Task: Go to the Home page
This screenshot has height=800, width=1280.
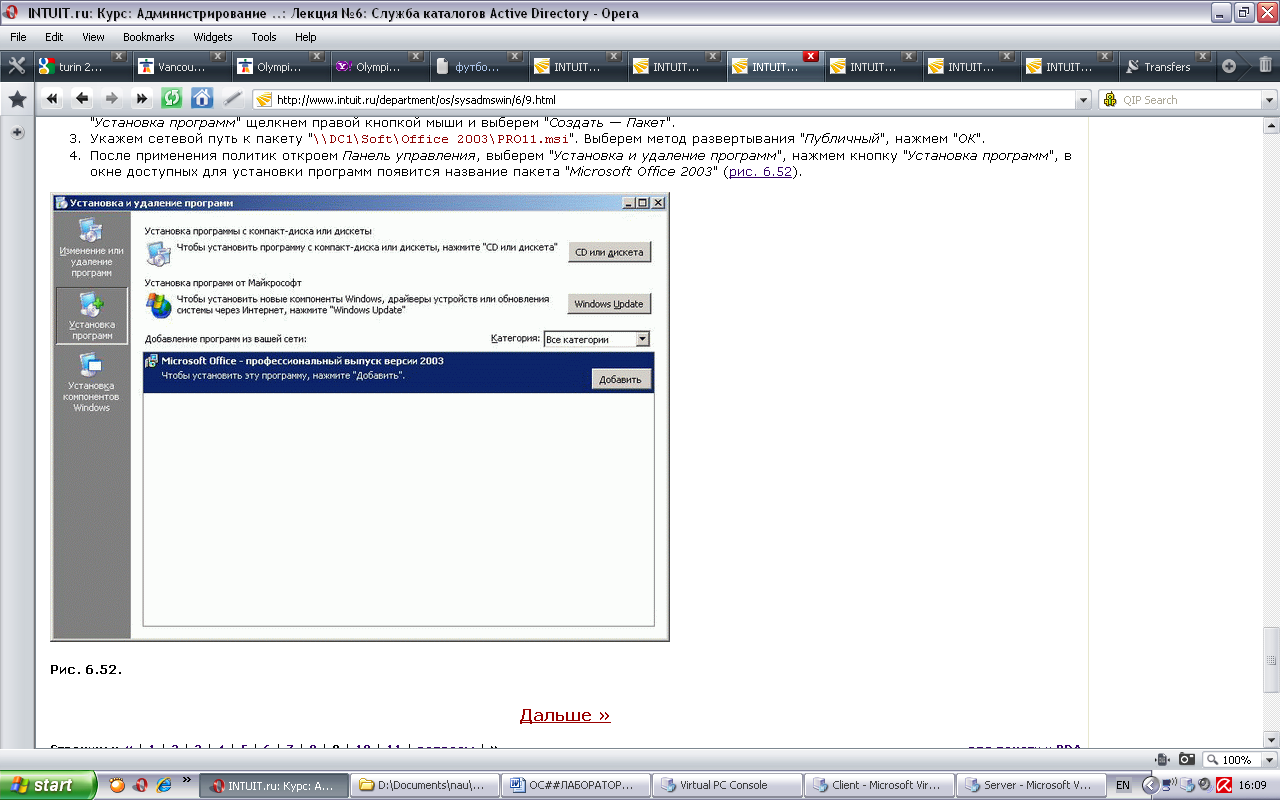Action: pyautogui.click(x=202, y=99)
